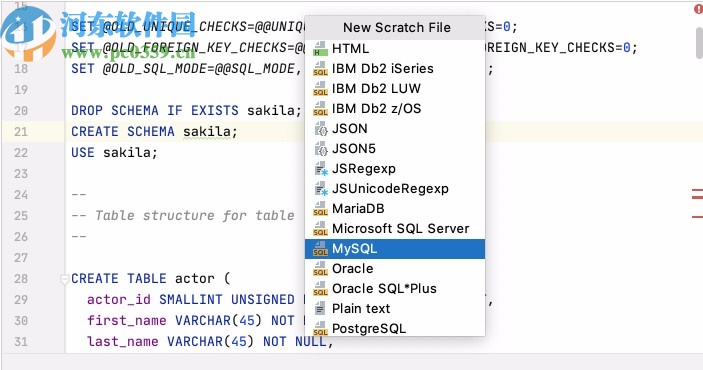
Task: Select the highlighted MySQL entry
Action: pos(395,249)
